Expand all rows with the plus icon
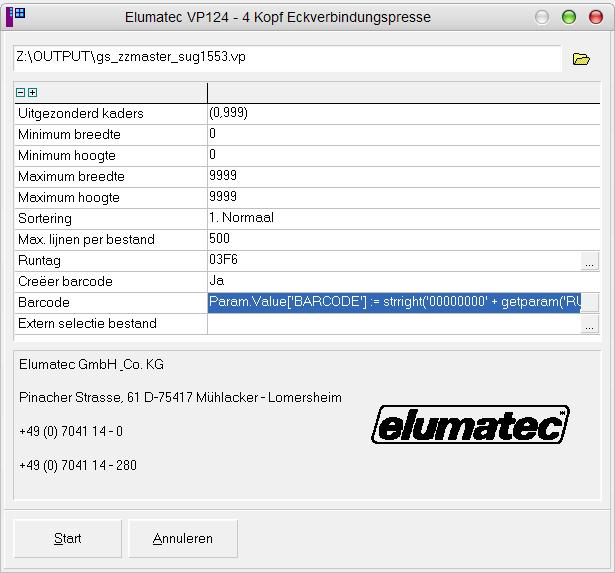The width and height of the screenshot is (615, 573). point(33,93)
